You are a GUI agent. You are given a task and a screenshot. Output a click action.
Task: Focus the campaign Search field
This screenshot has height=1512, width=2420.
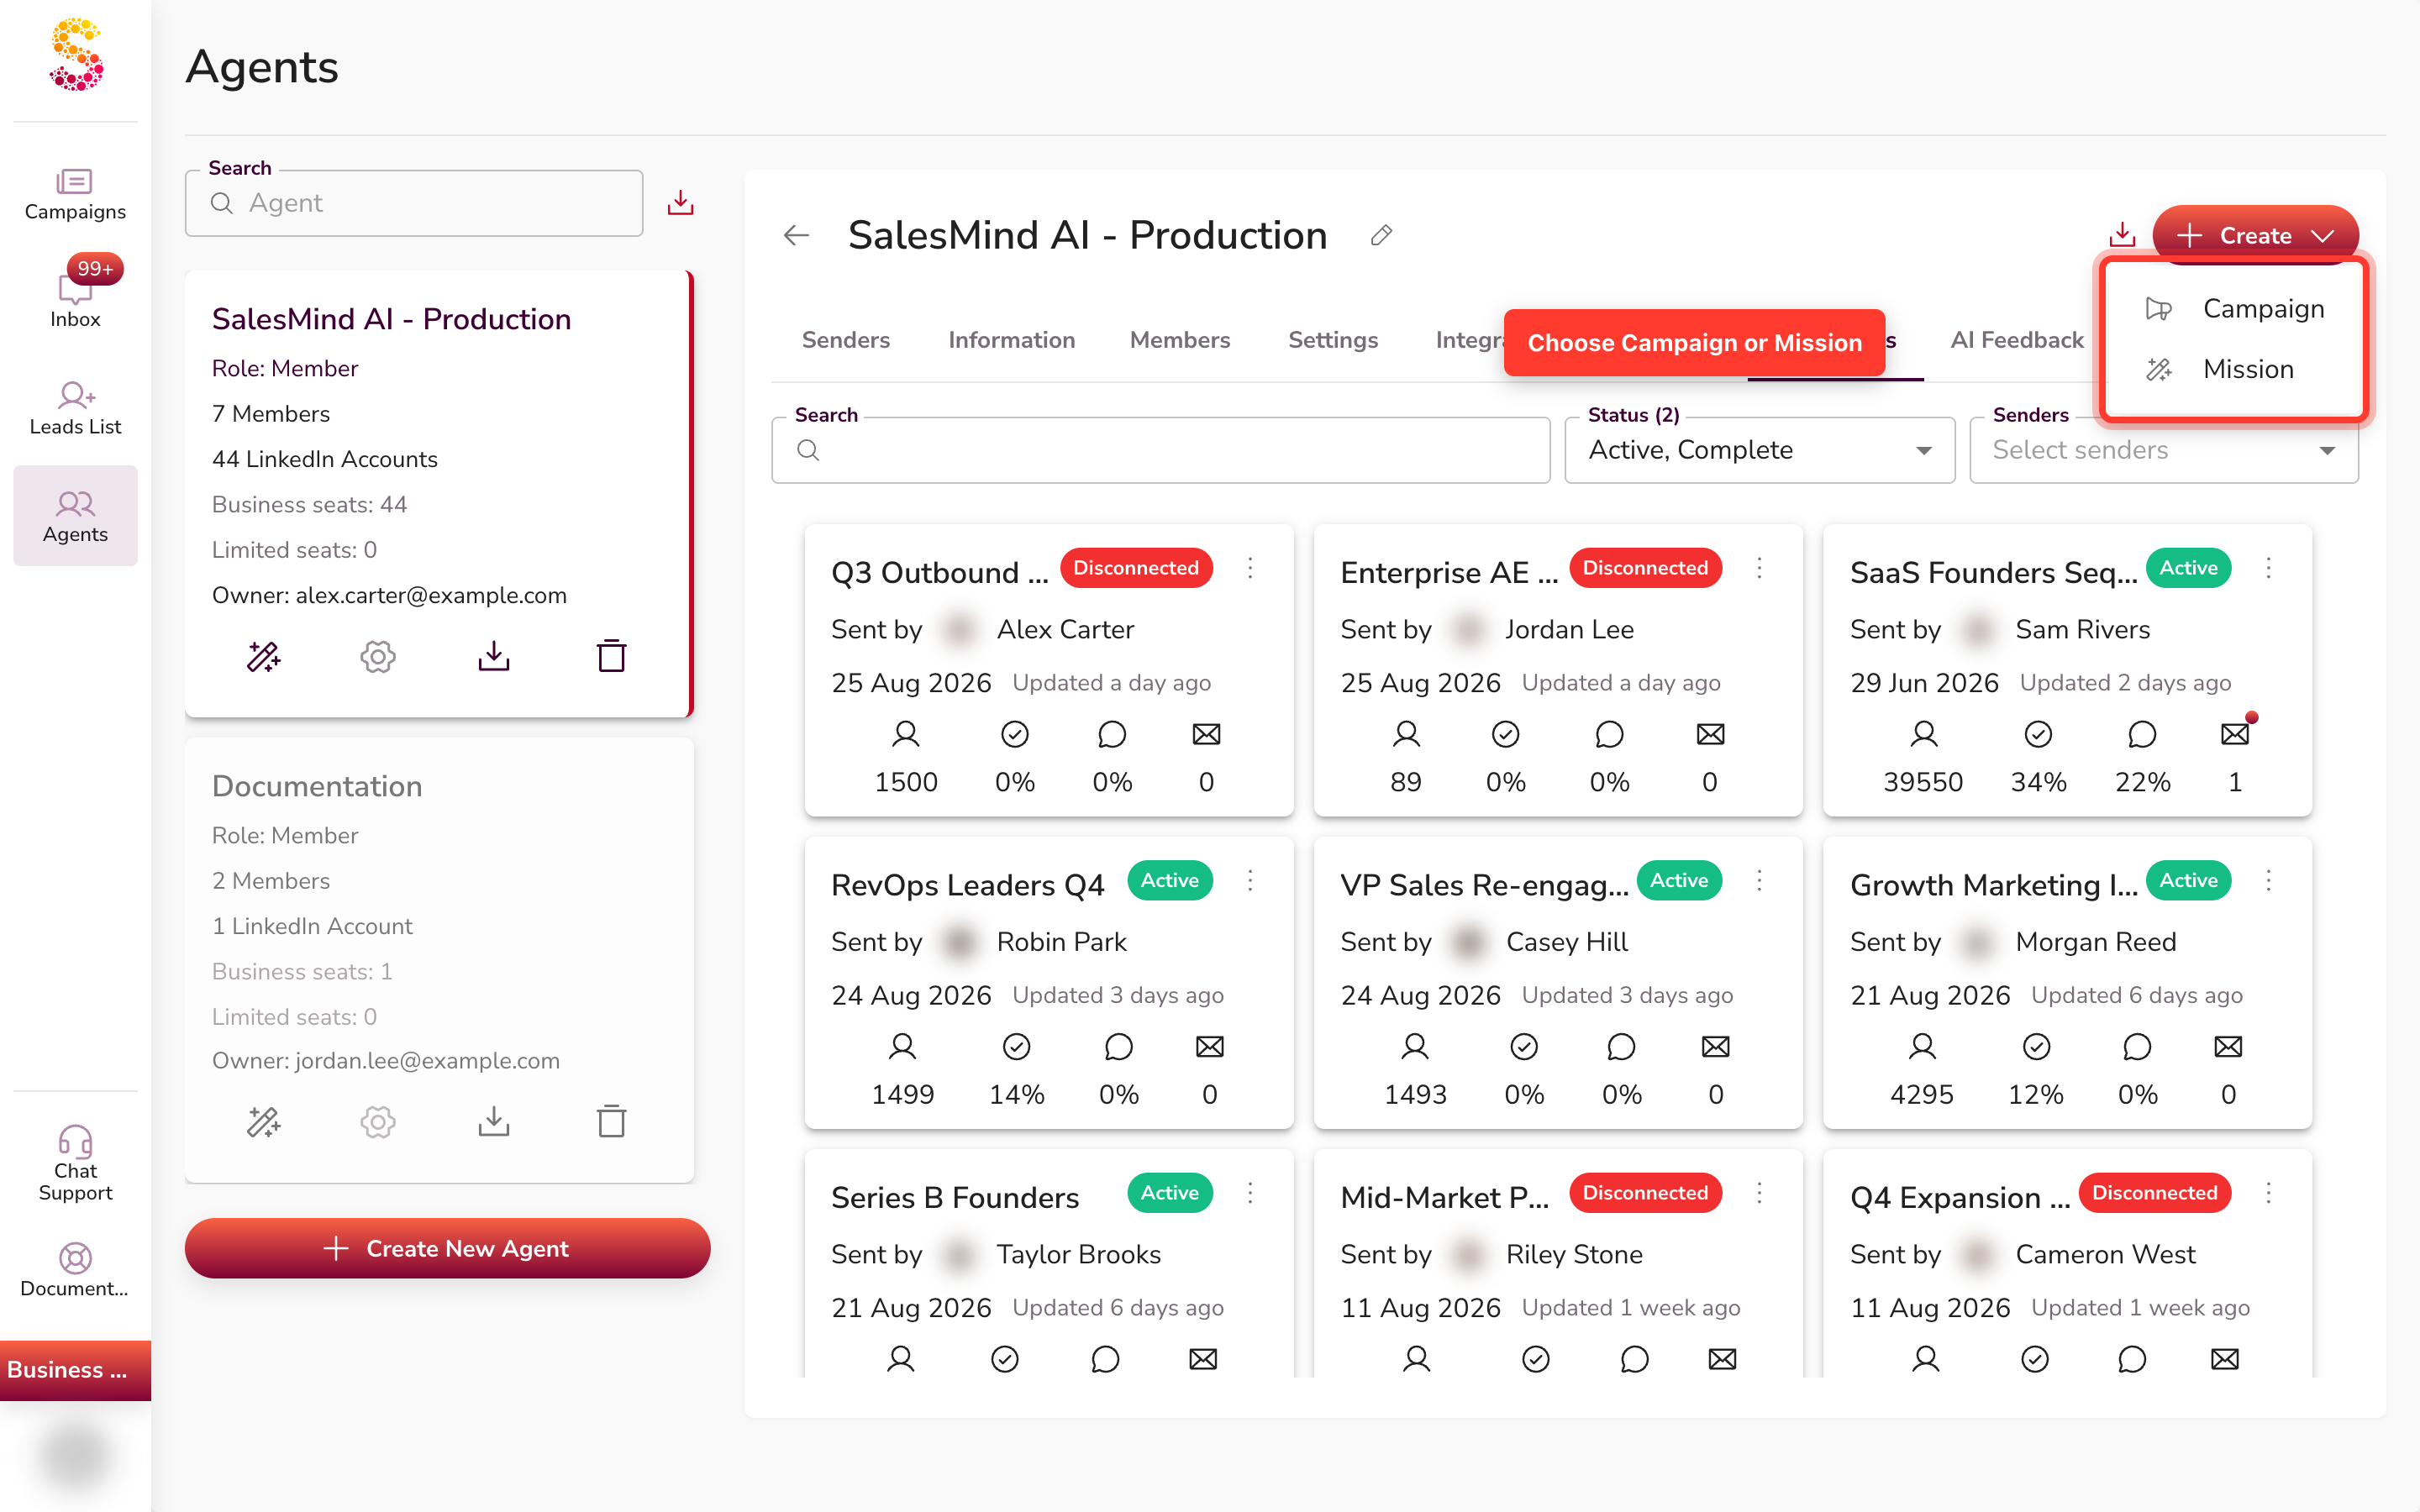pyautogui.click(x=1160, y=450)
